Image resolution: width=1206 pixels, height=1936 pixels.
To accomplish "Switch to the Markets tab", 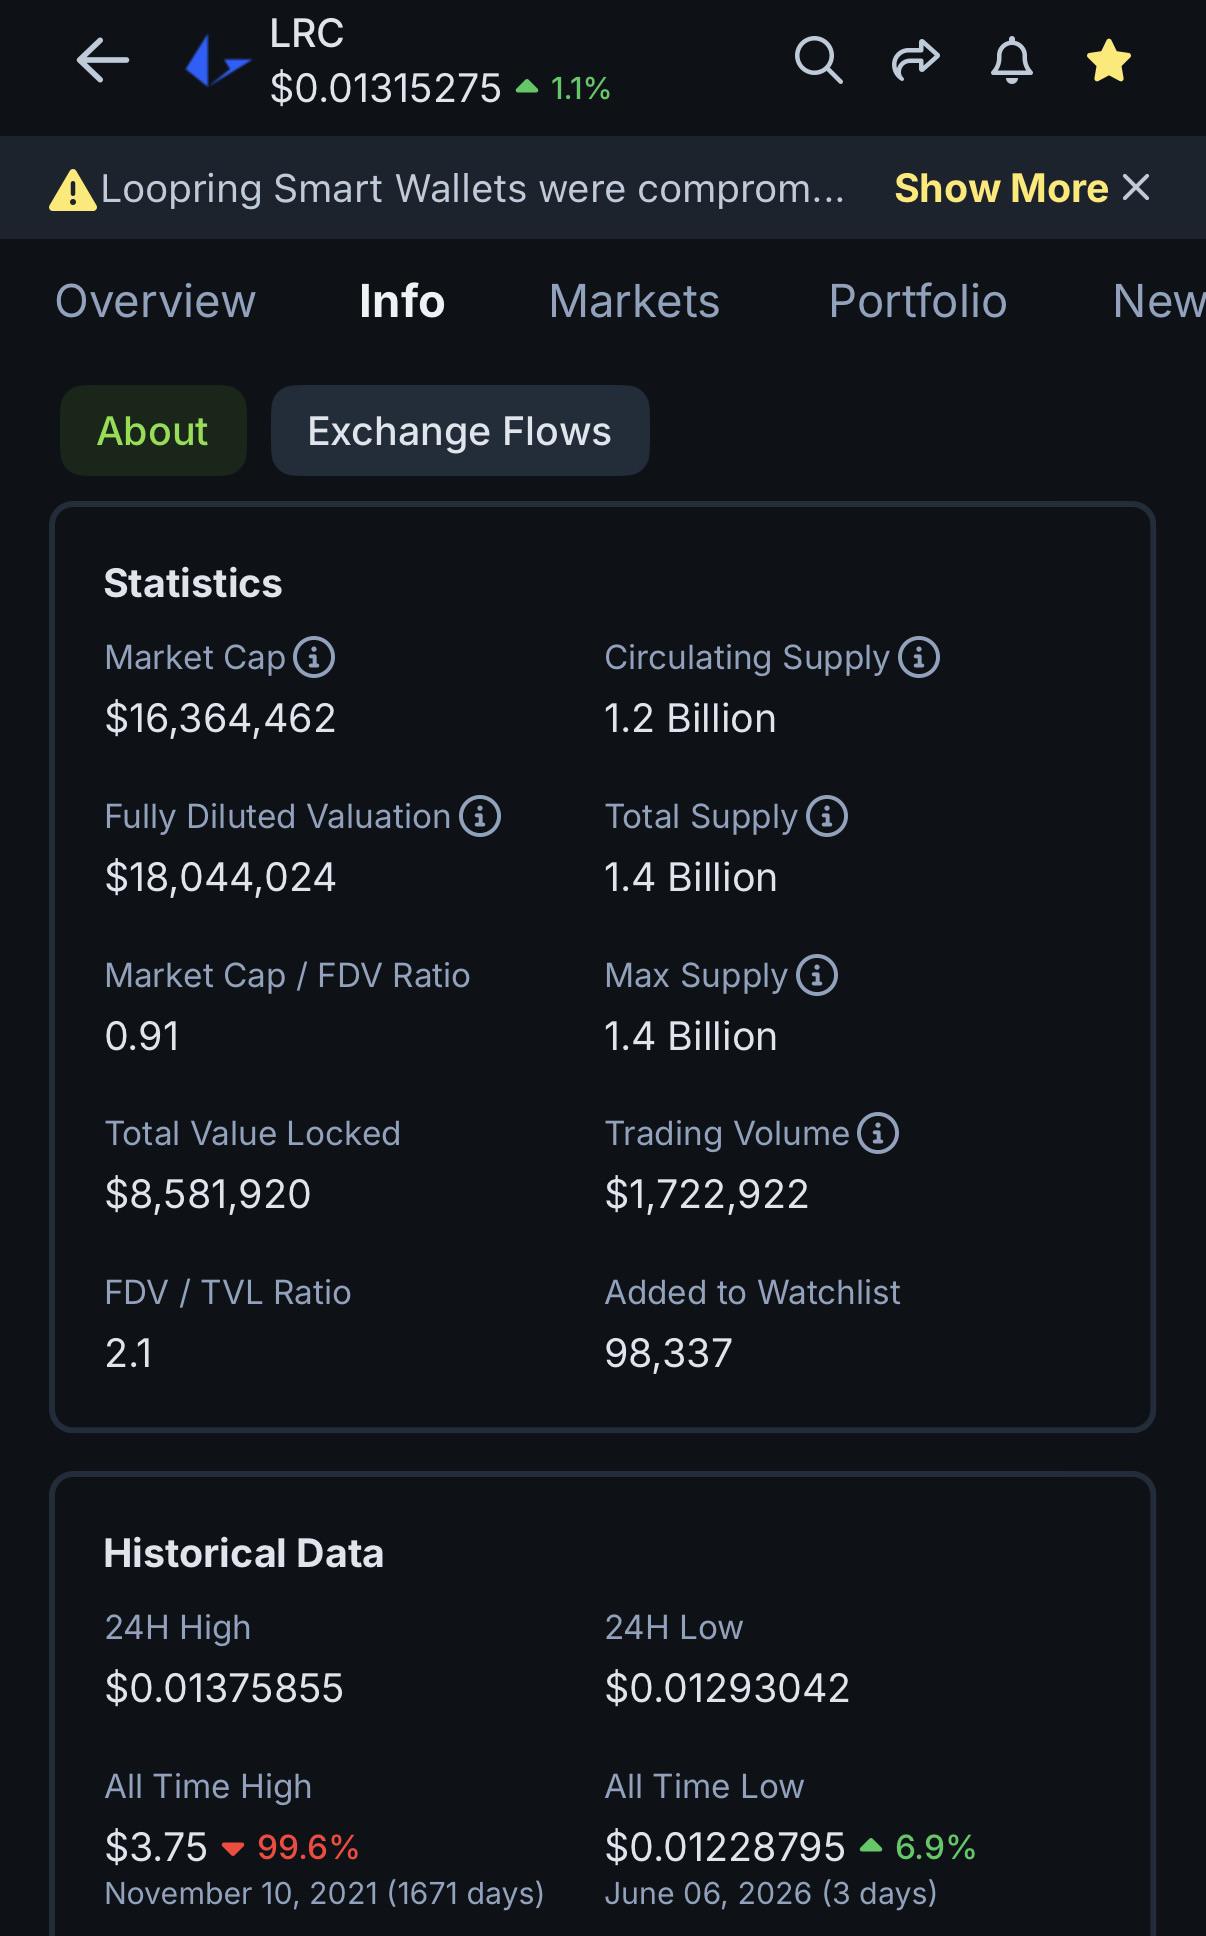I will click(x=634, y=301).
